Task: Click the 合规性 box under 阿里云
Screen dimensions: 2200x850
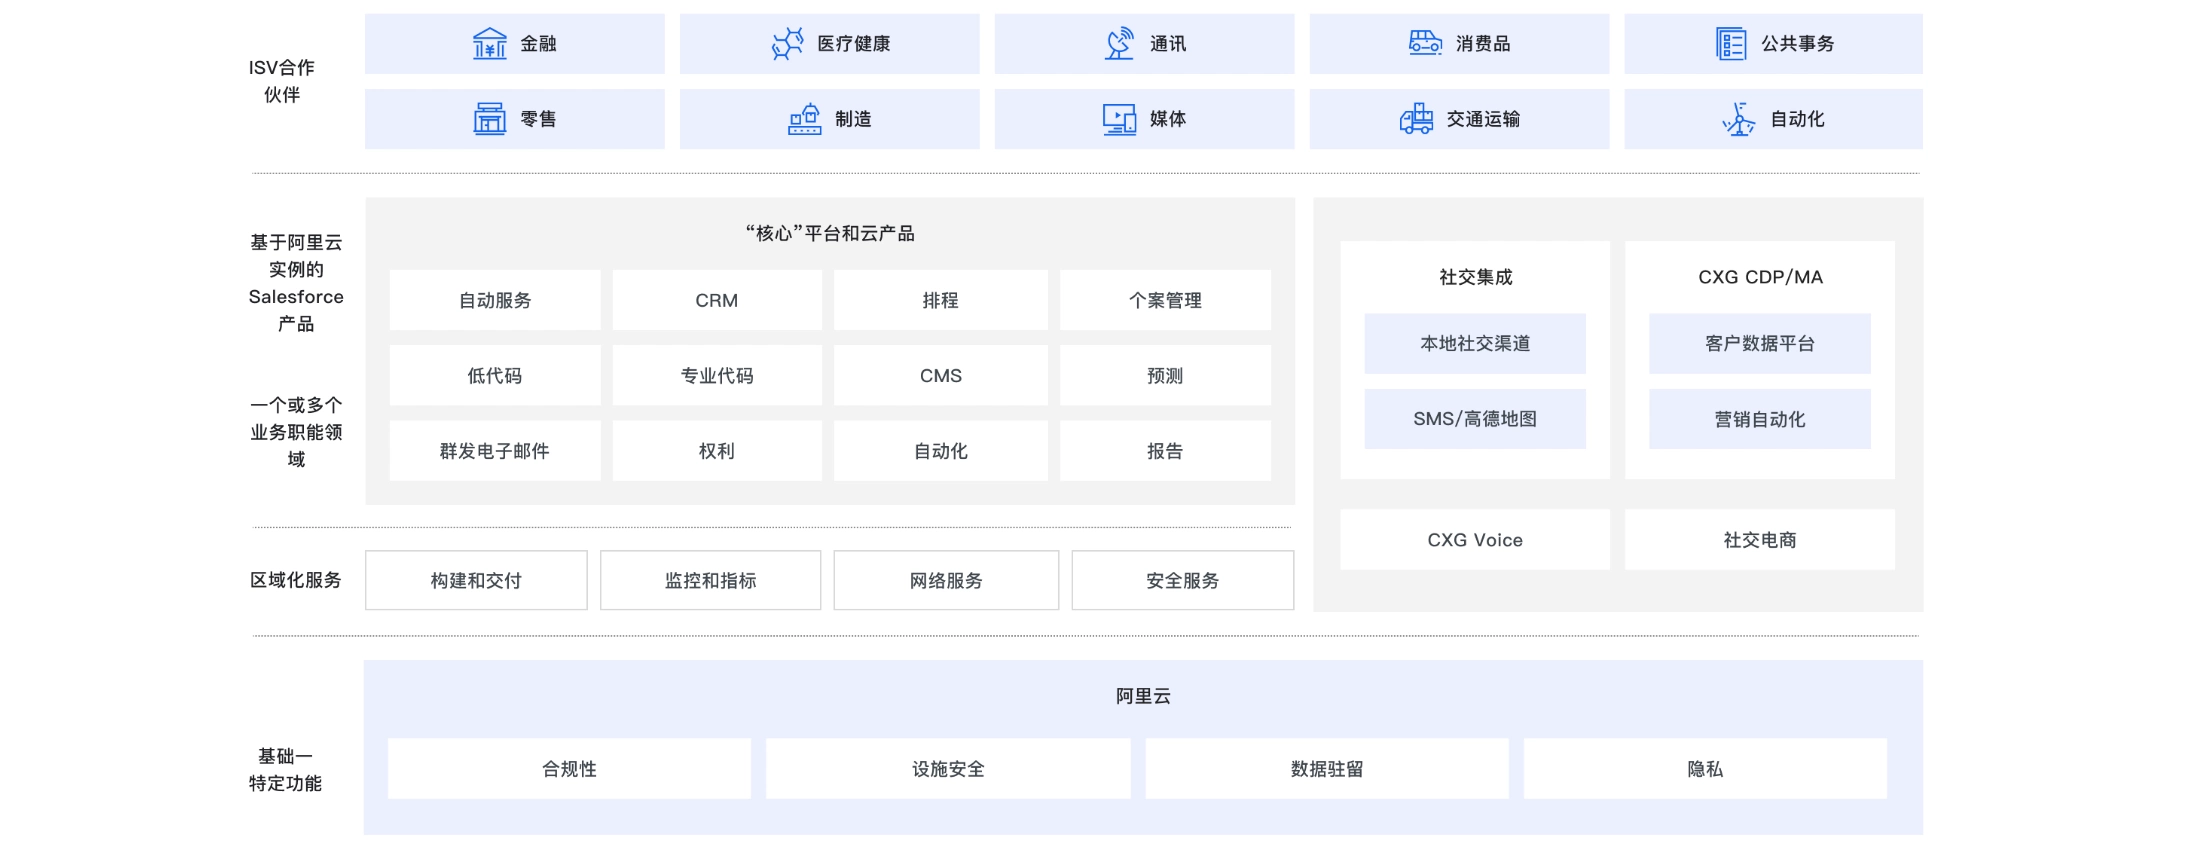Action: (x=569, y=769)
